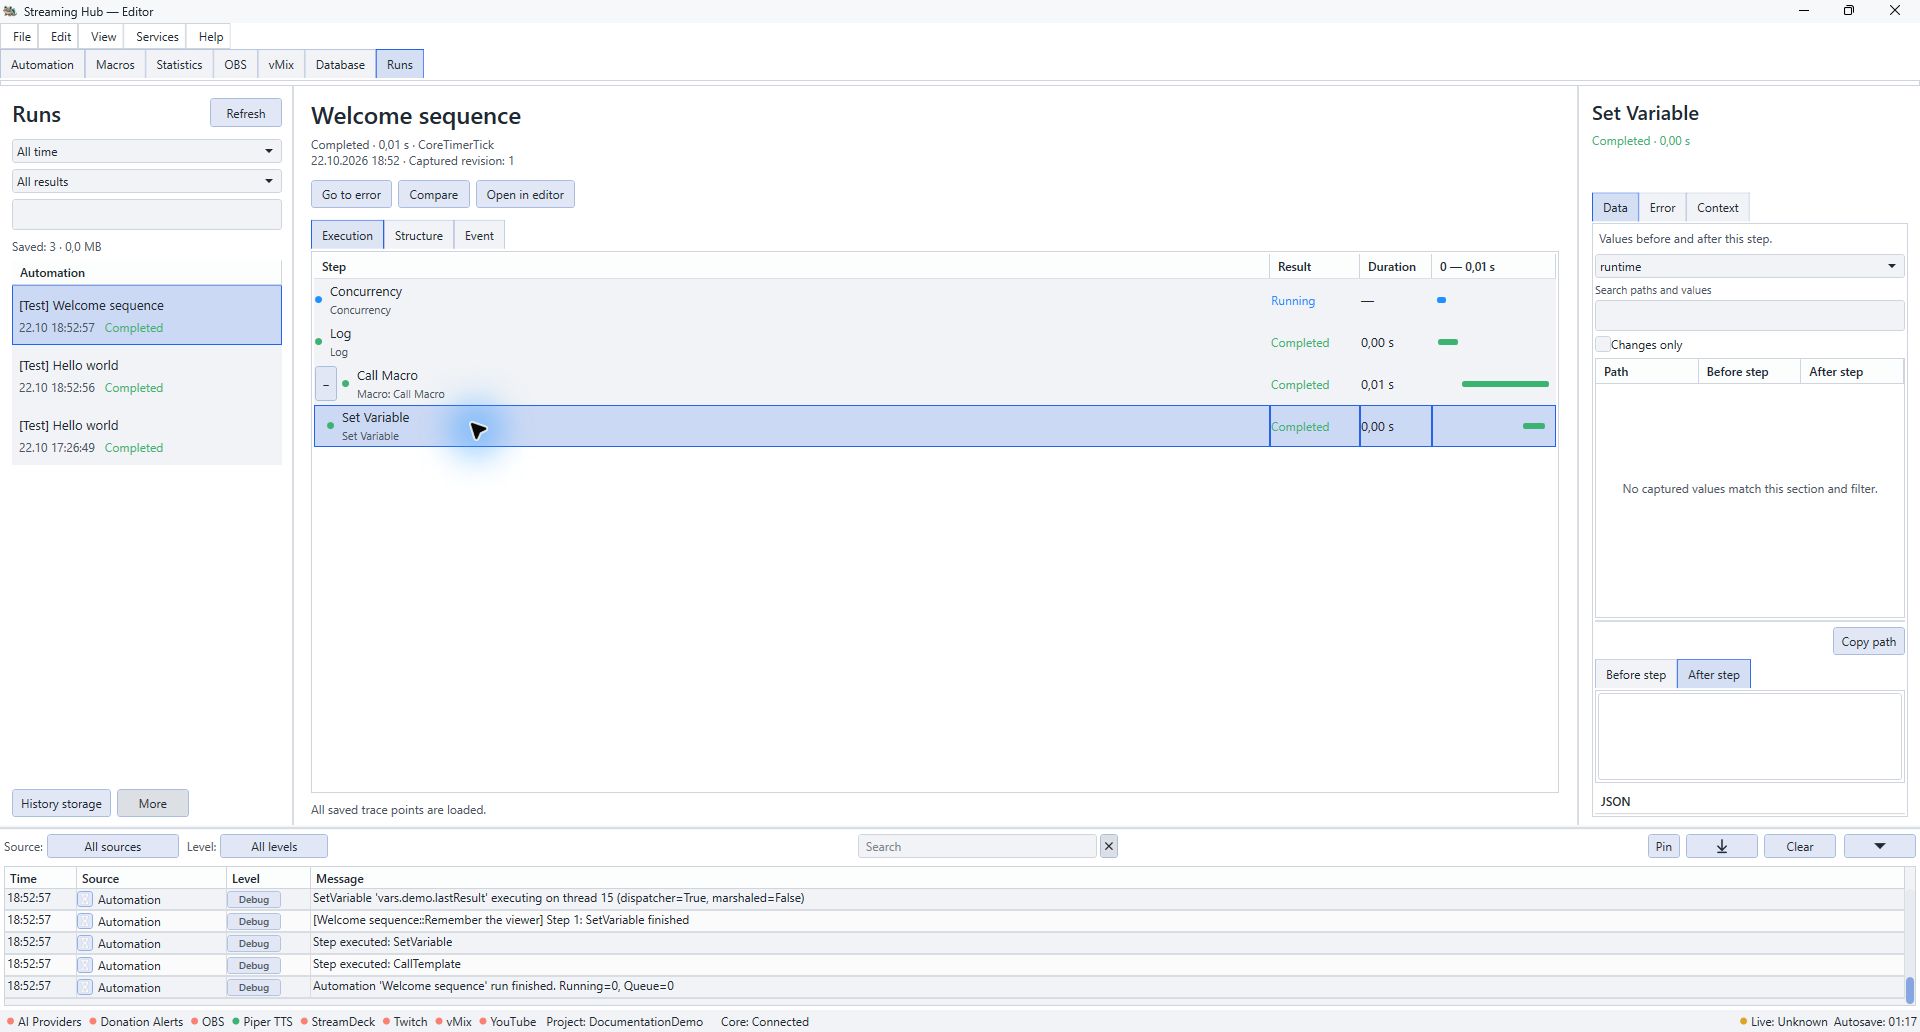Screen dimensions: 1920x1032
Task: Open the runtime section dropdown
Action: [1748, 266]
